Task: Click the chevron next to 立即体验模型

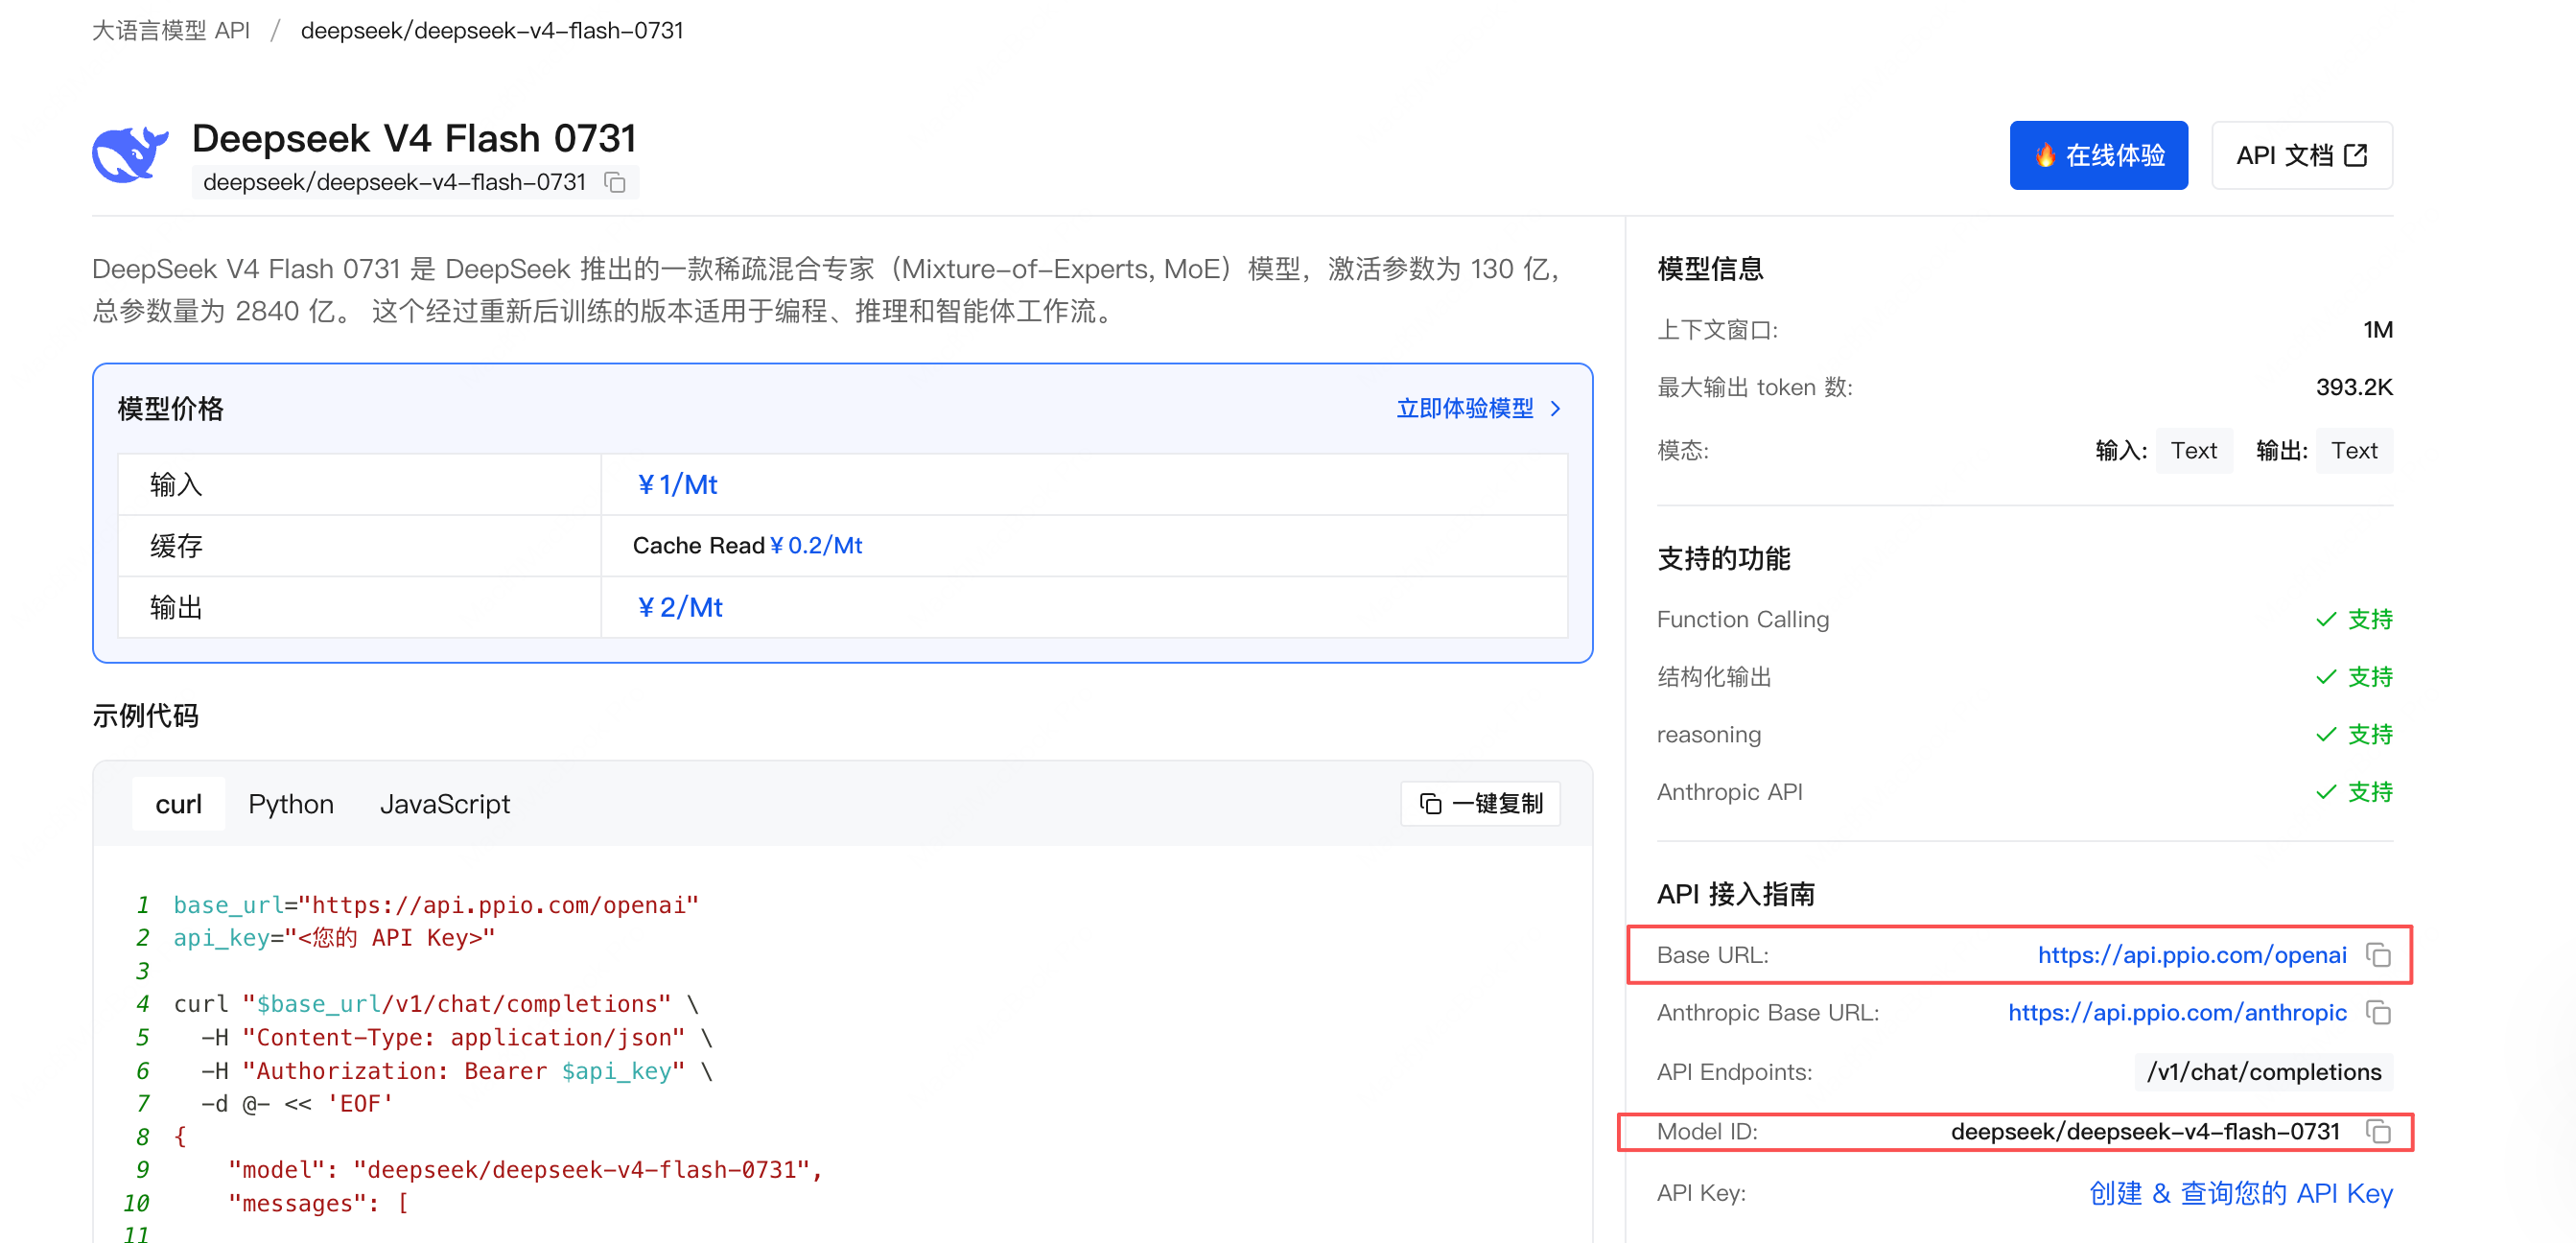Action: point(1555,408)
